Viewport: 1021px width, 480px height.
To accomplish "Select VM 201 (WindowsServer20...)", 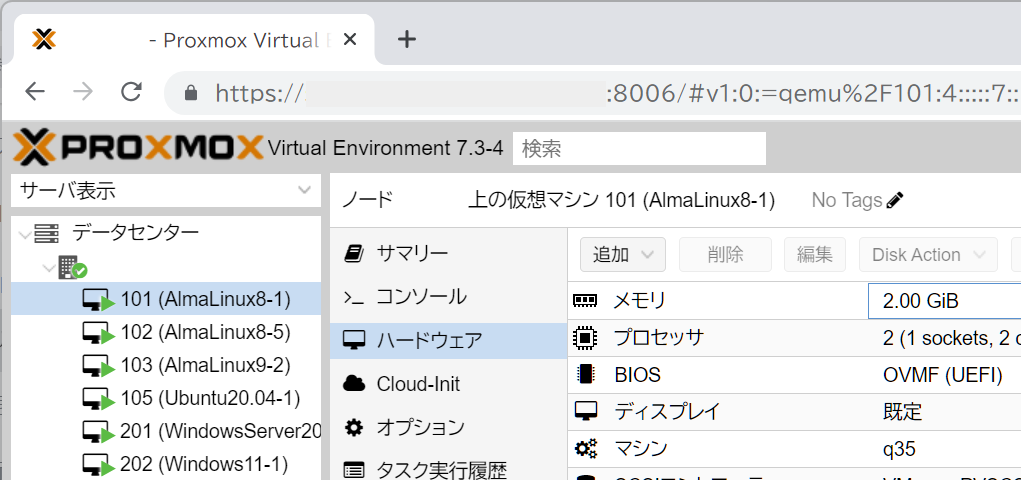I will [x=166, y=431].
